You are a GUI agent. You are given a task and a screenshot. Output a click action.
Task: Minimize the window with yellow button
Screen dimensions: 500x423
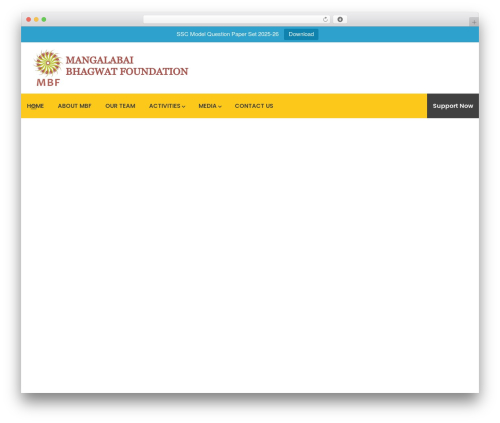[x=36, y=20]
